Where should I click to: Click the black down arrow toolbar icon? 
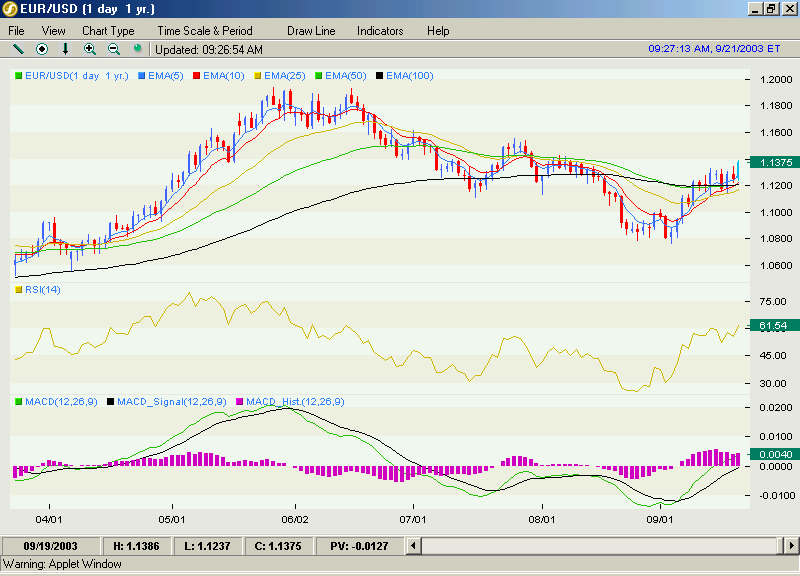(65, 49)
